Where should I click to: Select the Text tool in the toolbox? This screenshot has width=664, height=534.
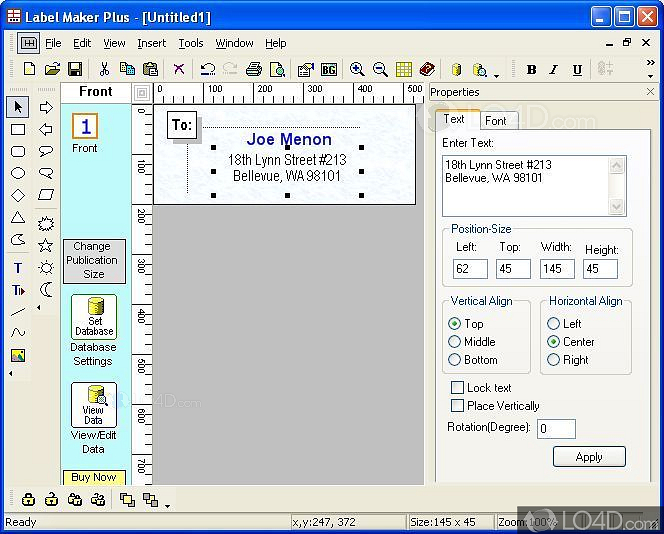[18, 268]
